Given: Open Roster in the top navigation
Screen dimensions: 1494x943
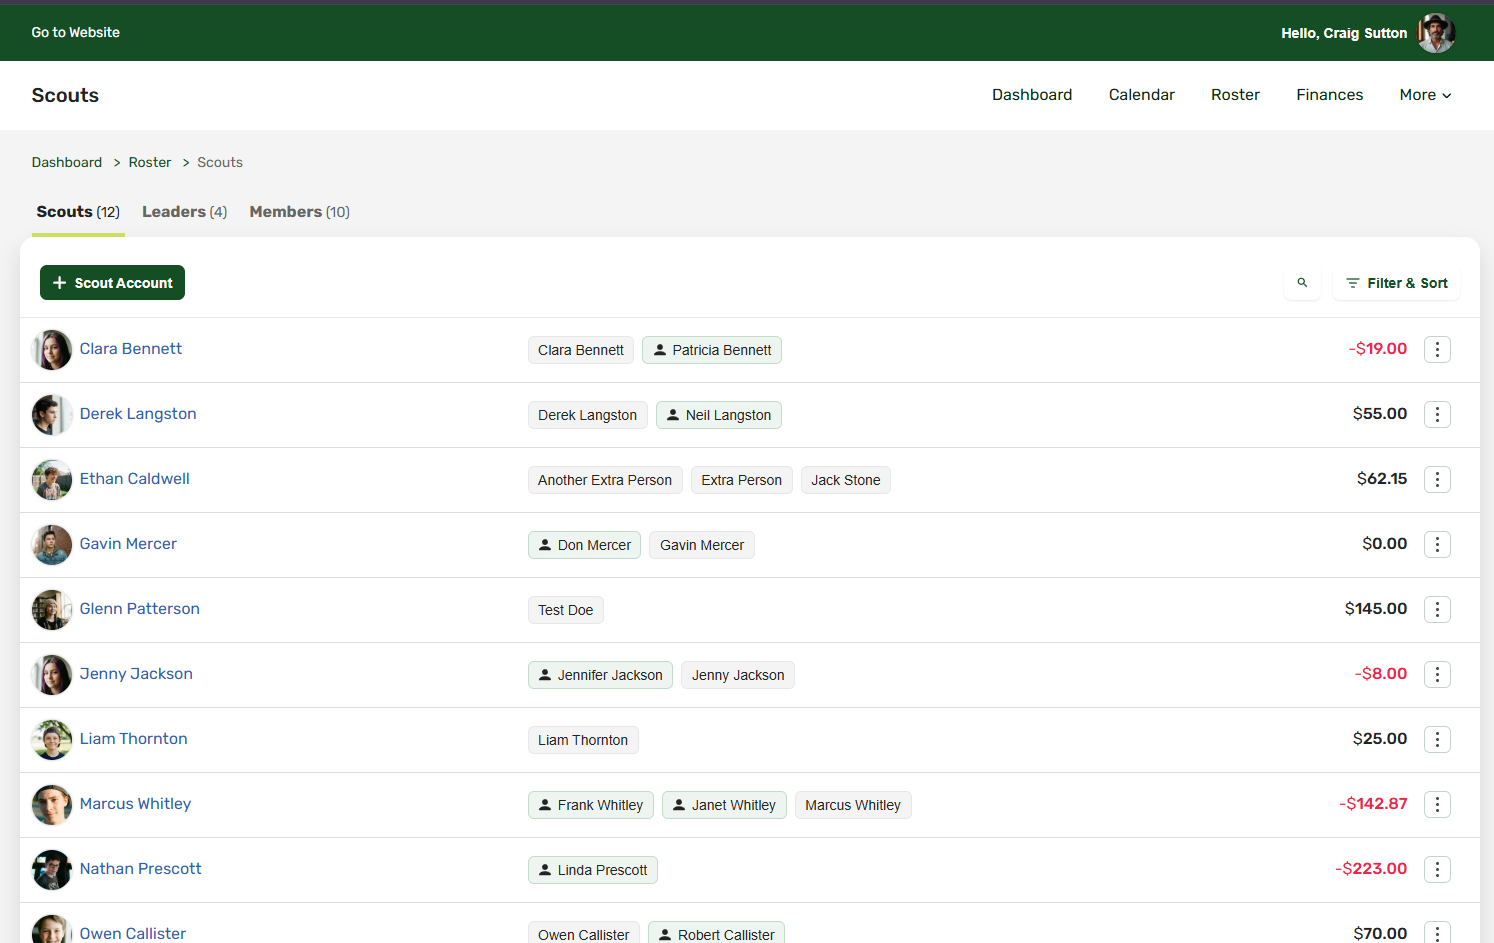Looking at the screenshot, I should 1235,95.
